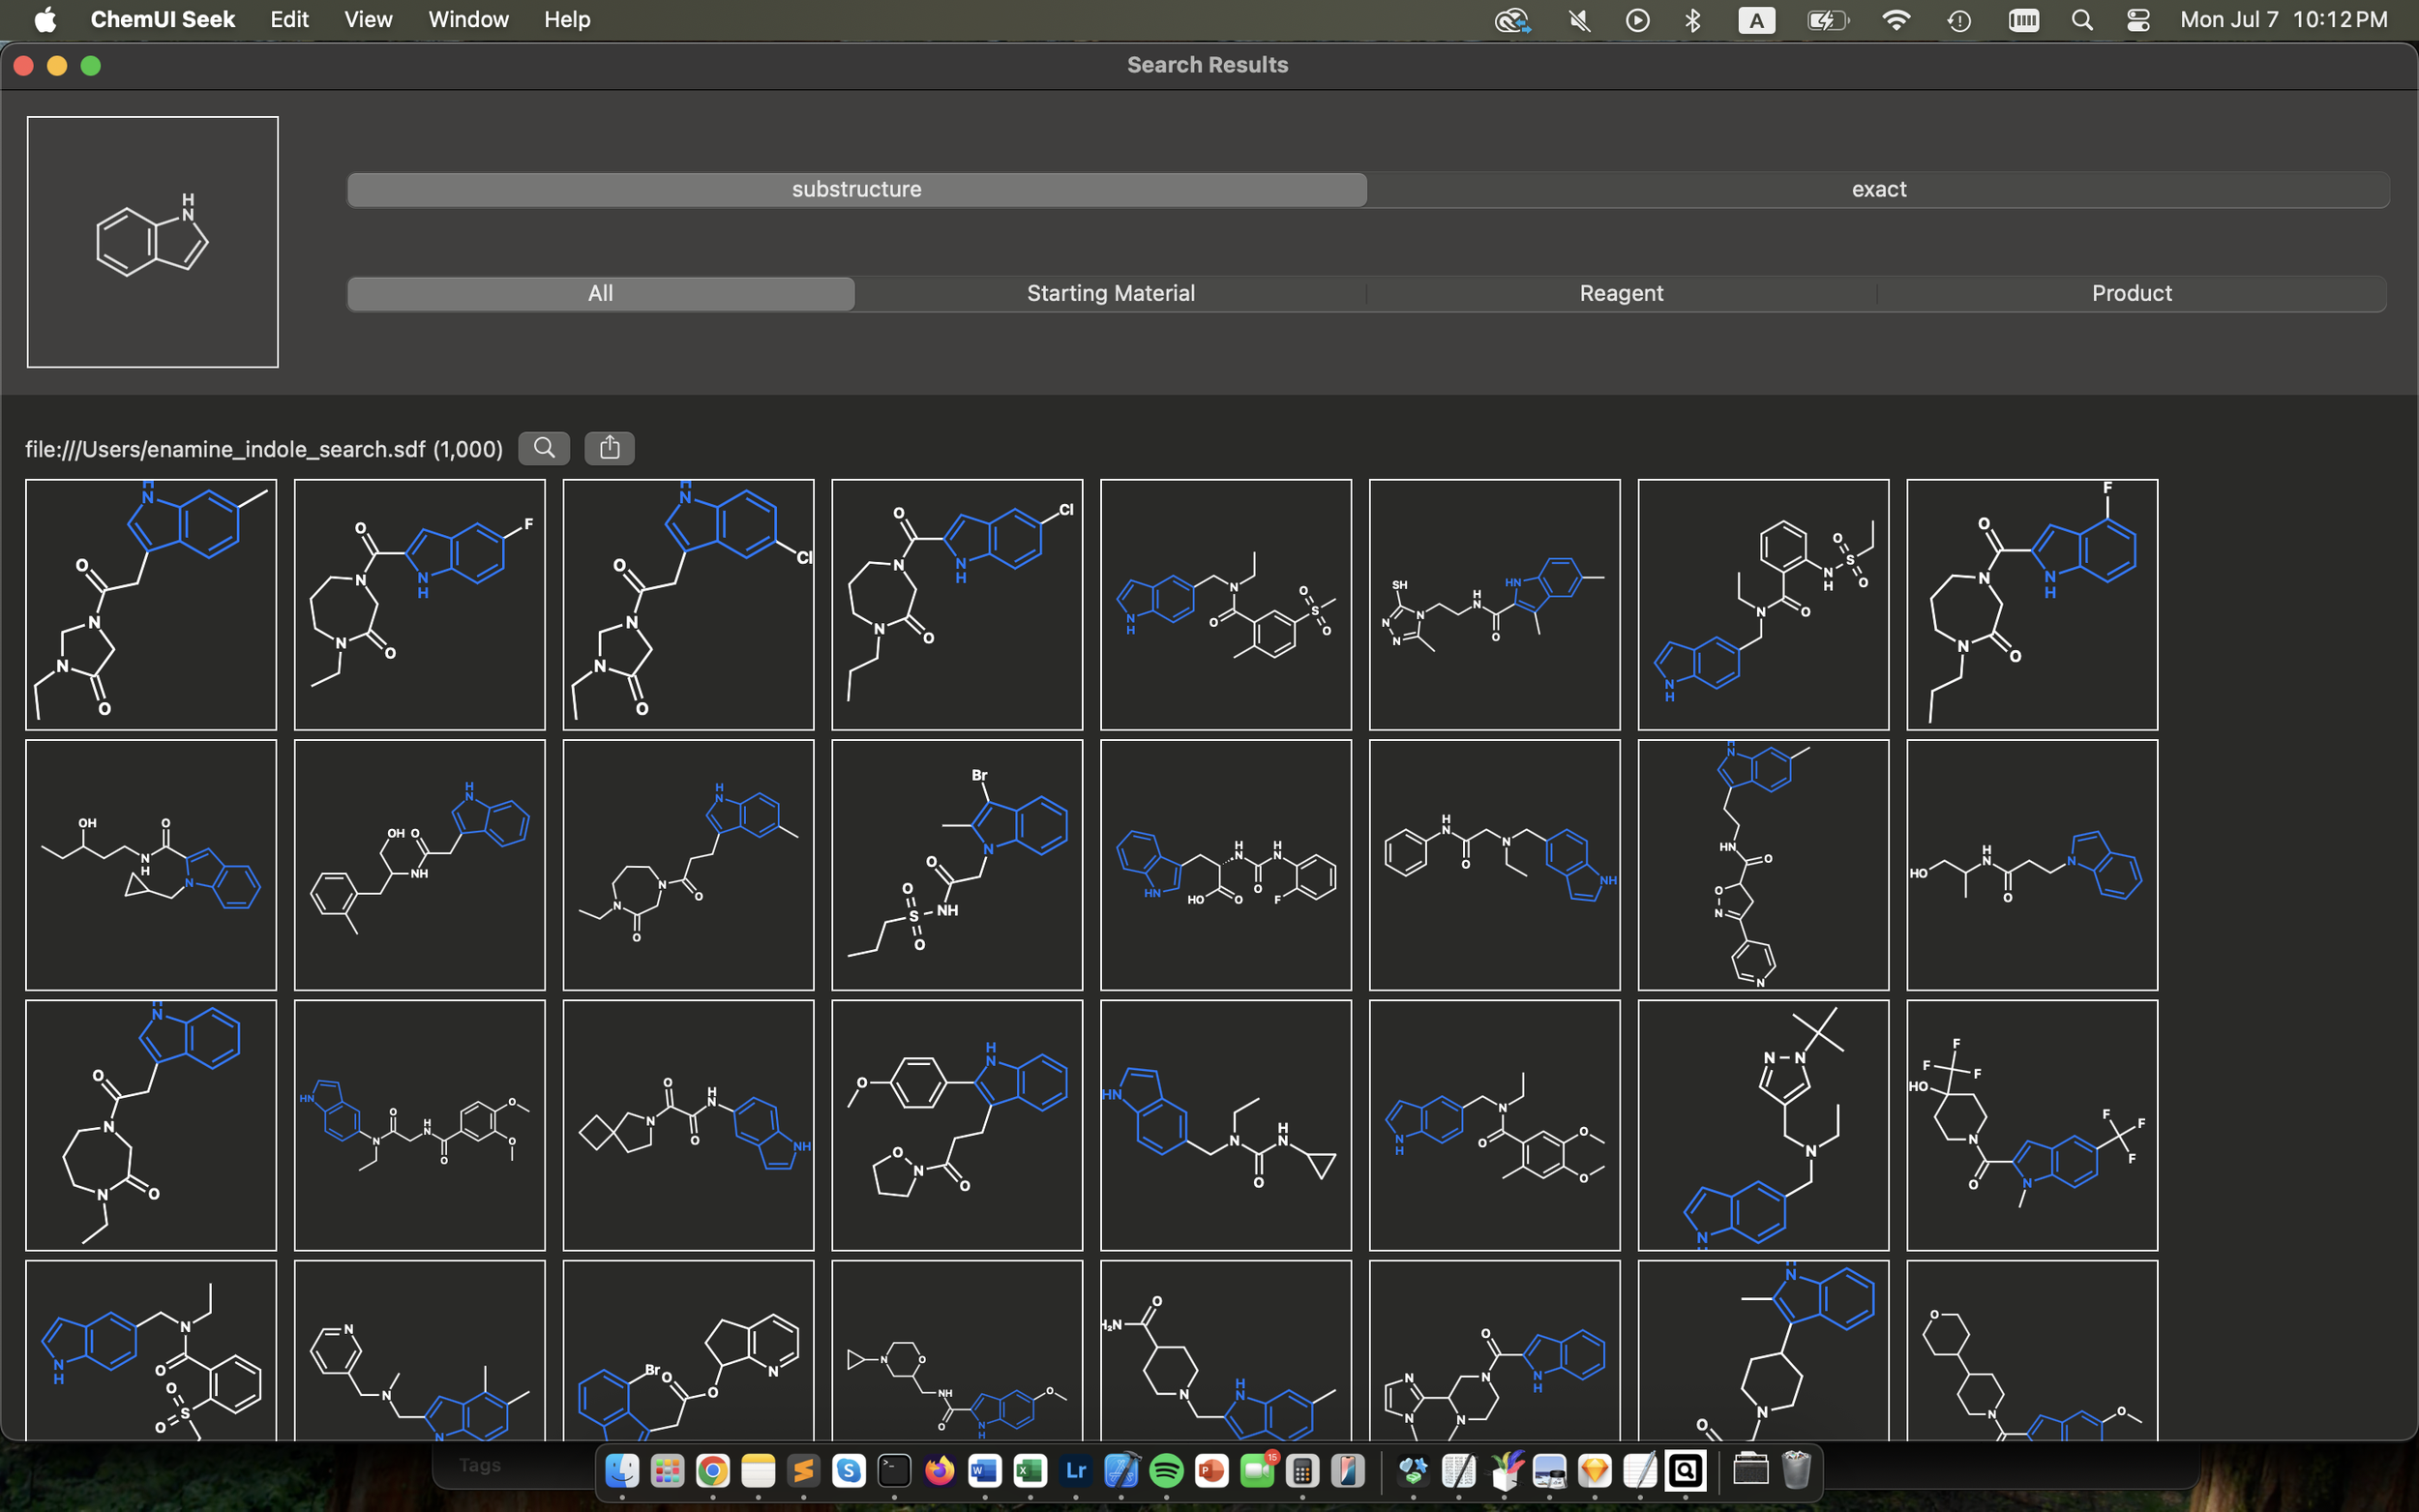The width and height of the screenshot is (2419, 1512).
Task: Open the Window menu
Action: (468, 20)
